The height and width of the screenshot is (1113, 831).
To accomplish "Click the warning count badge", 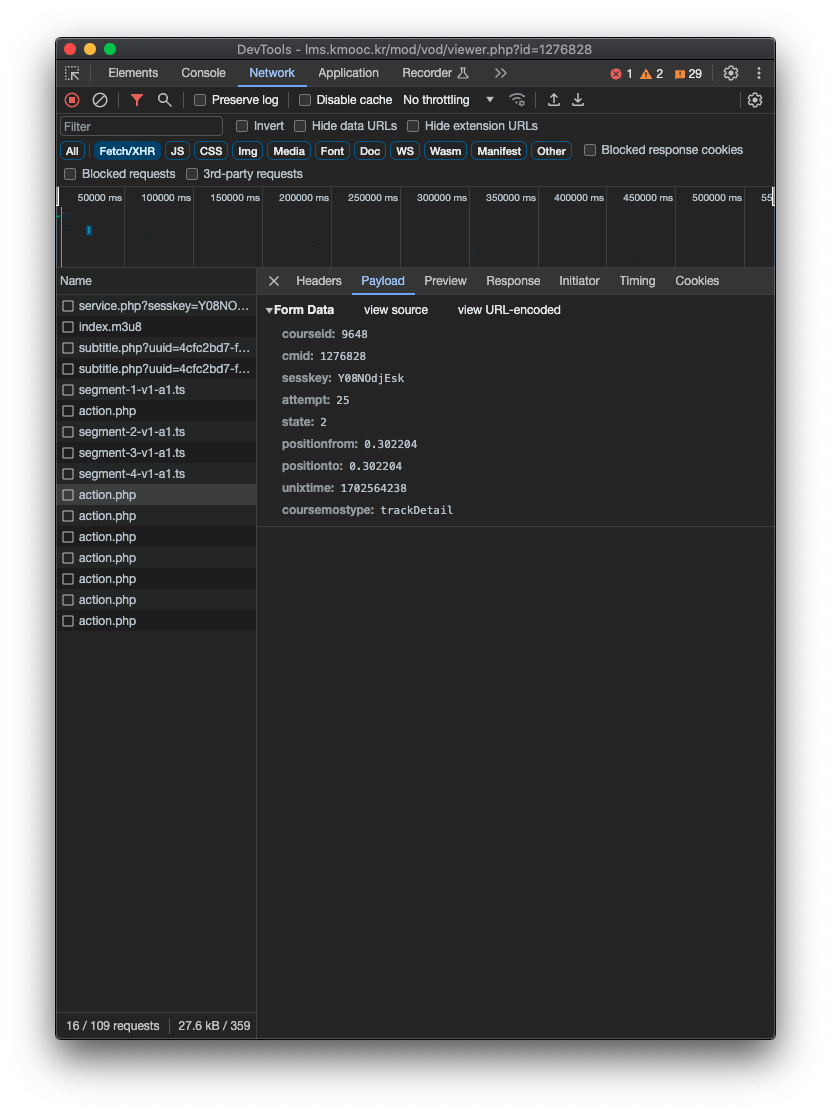I will point(651,74).
